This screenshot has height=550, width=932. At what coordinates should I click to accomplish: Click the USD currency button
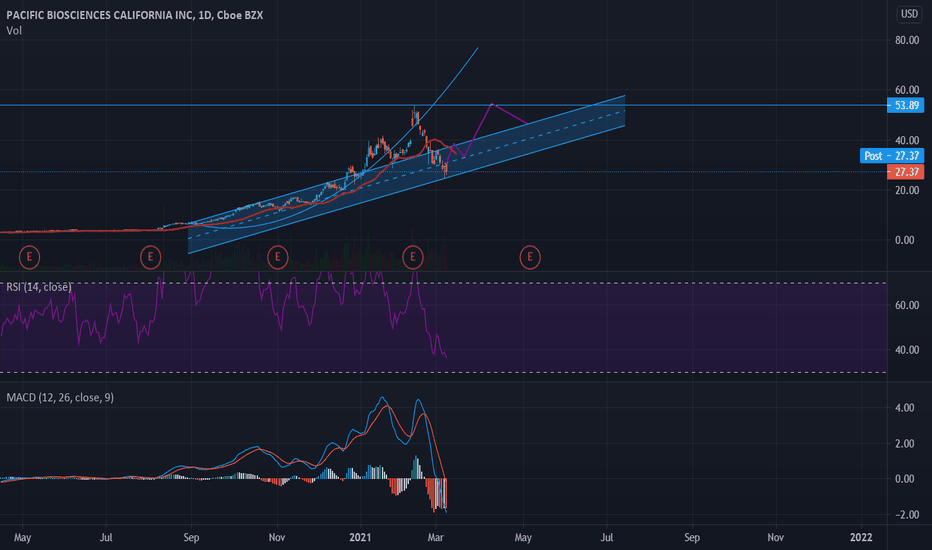[909, 14]
